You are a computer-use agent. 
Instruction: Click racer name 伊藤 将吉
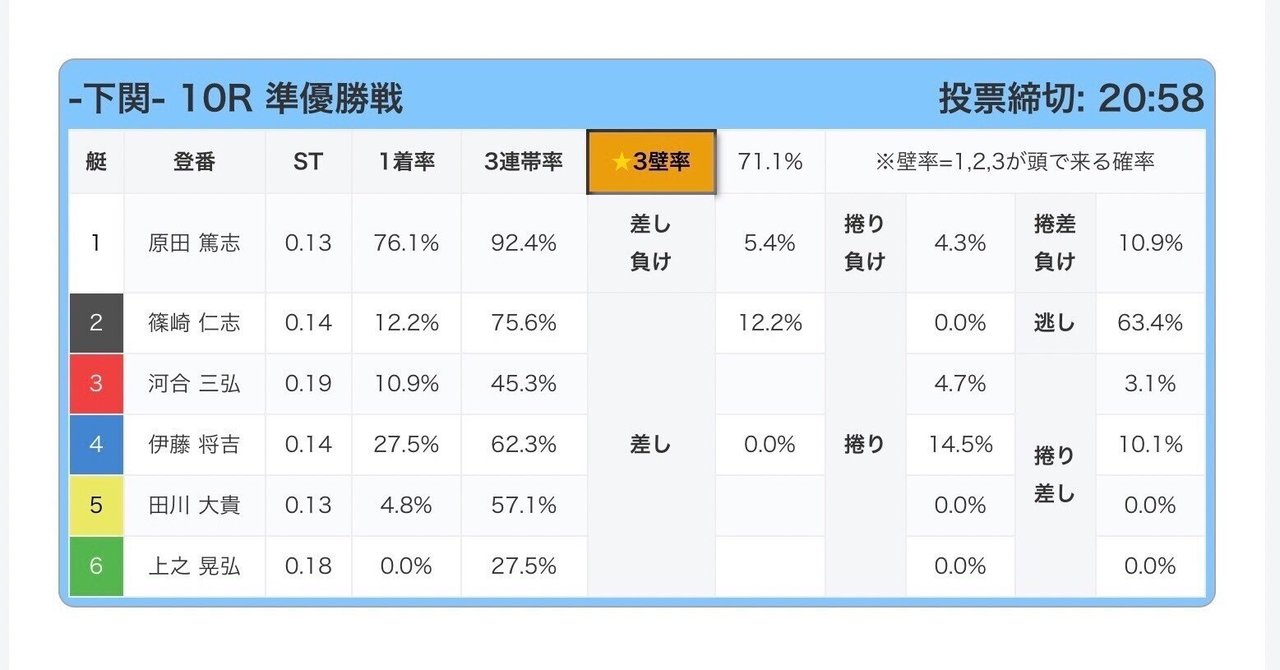coord(194,445)
